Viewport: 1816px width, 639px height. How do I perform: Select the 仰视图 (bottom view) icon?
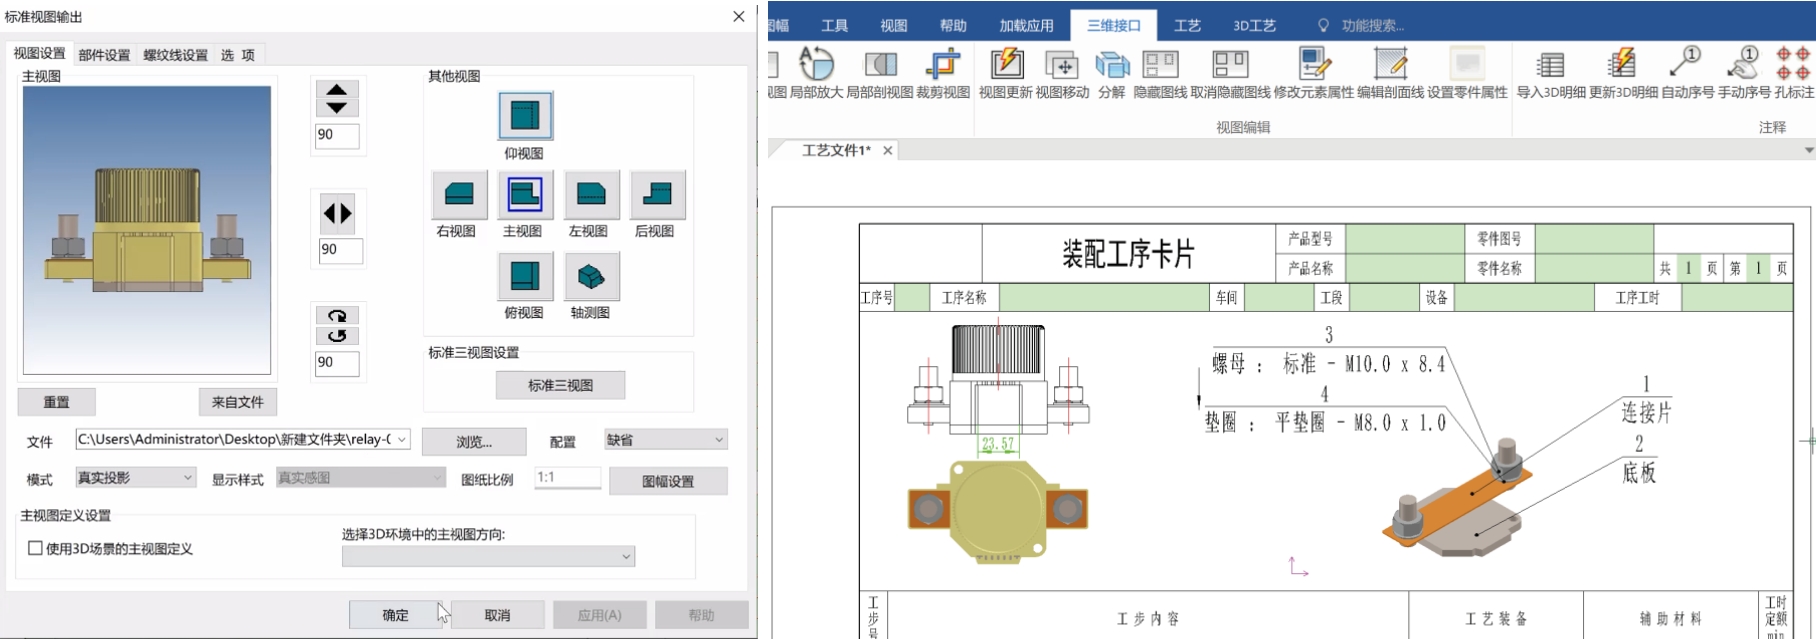point(525,116)
